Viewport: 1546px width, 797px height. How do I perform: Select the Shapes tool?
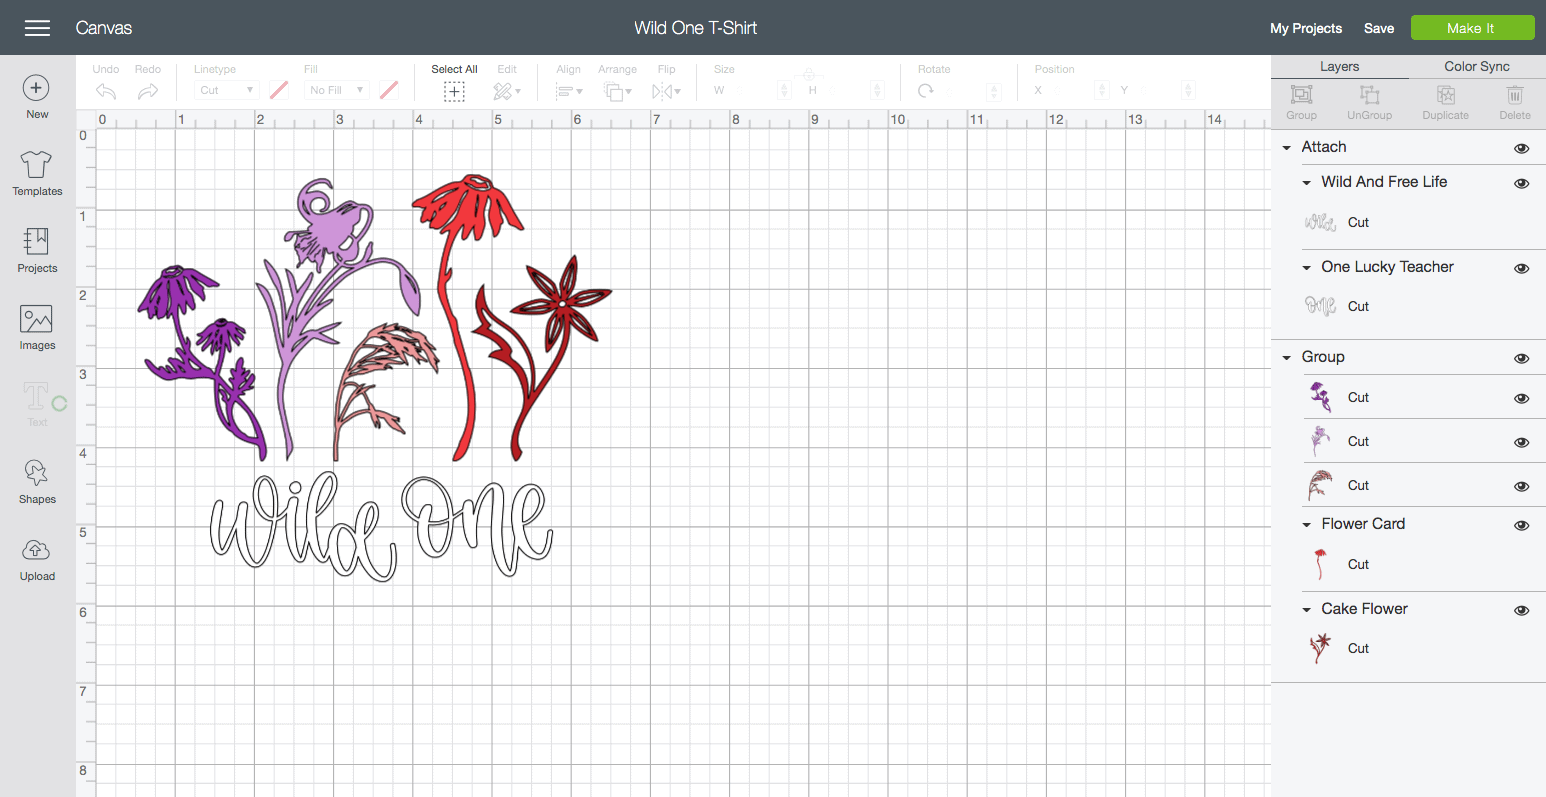(x=36, y=473)
